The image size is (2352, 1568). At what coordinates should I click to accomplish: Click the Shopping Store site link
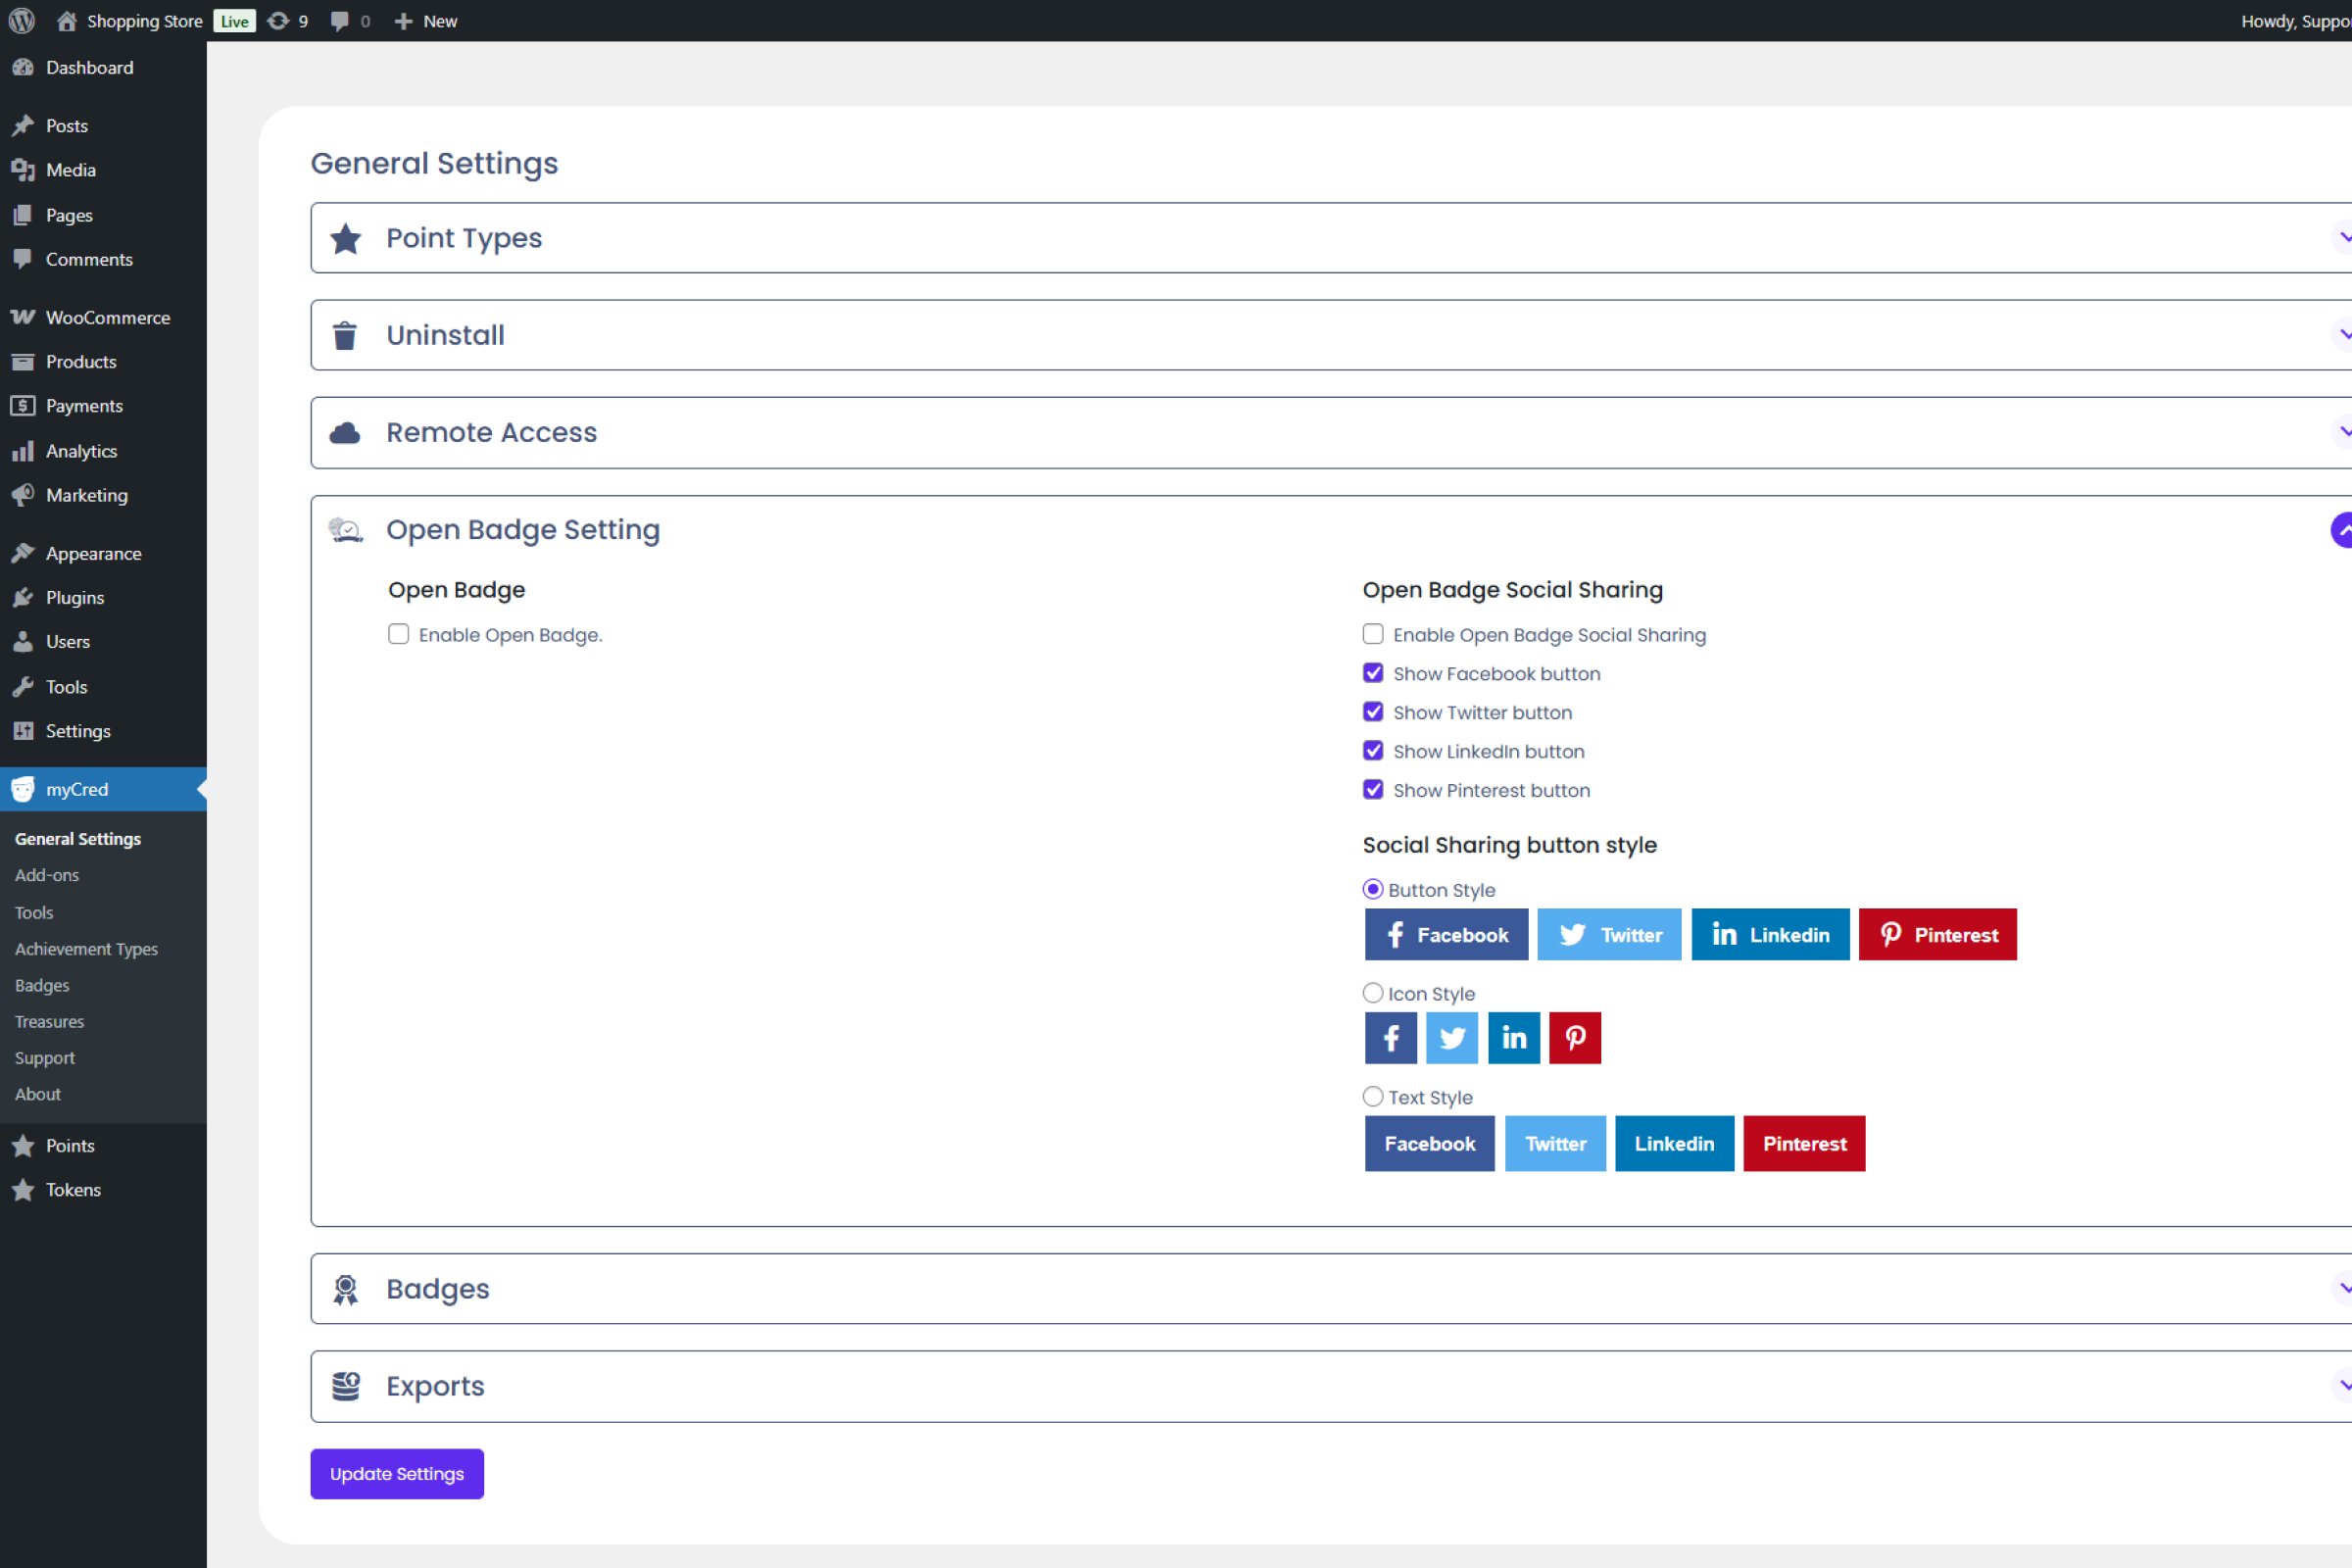click(x=143, y=21)
